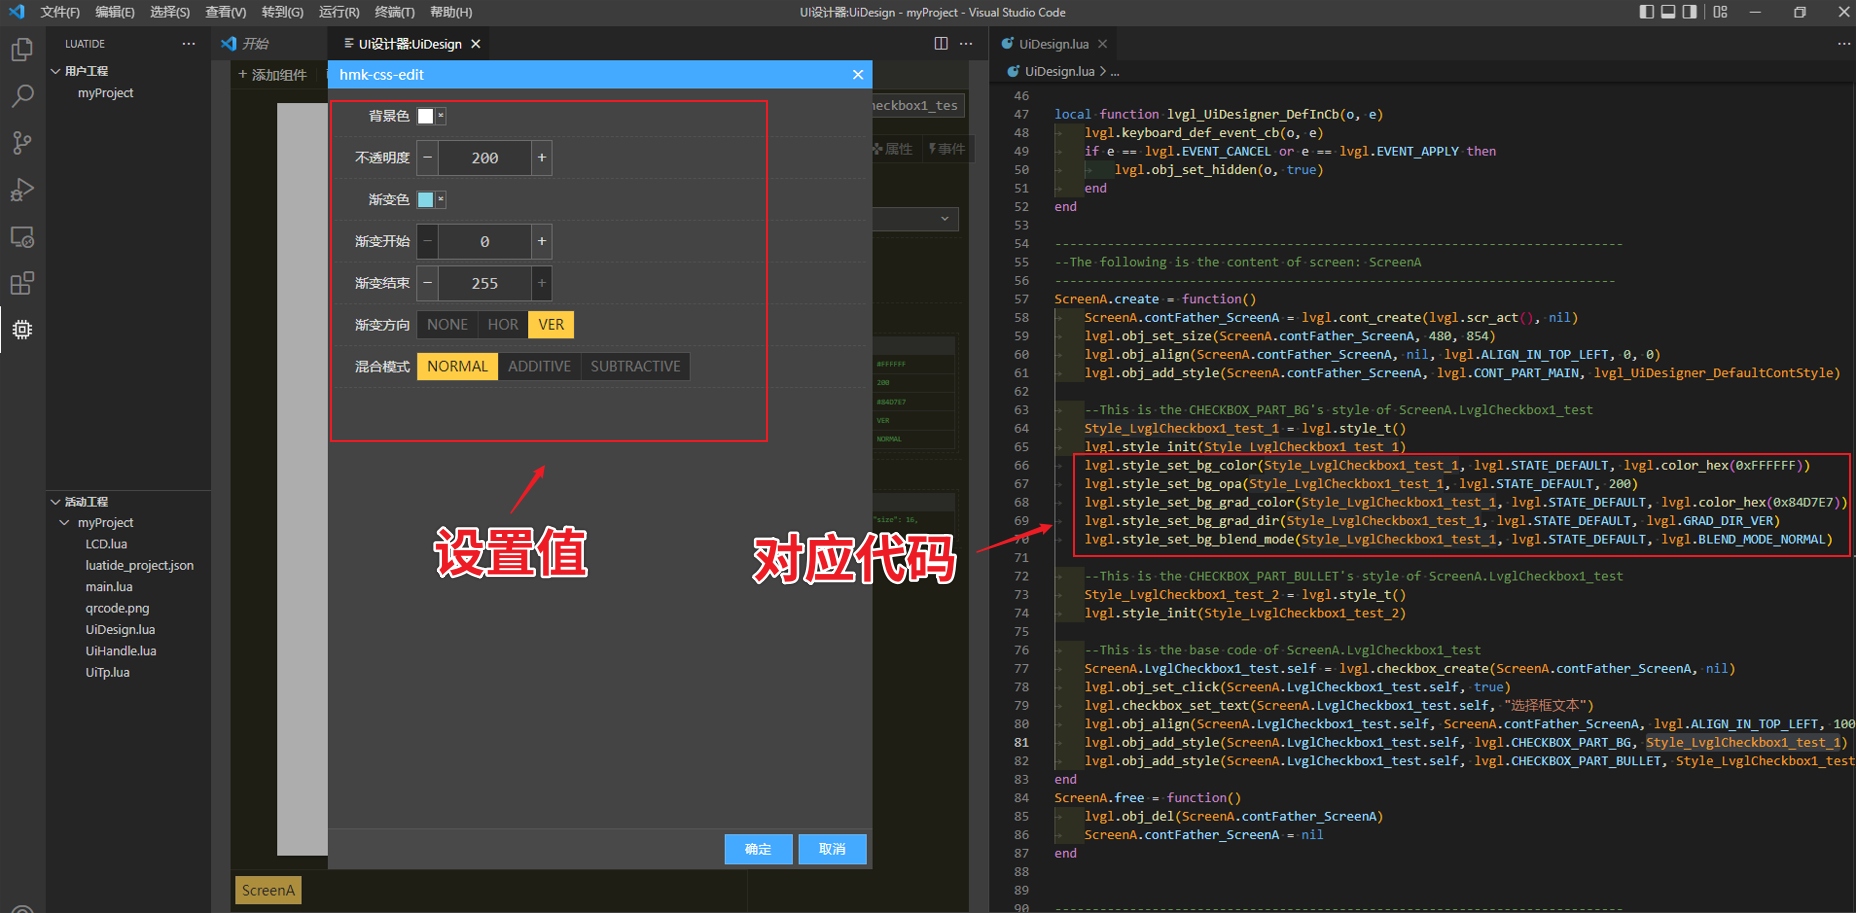Image resolution: width=1856 pixels, height=913 pixels.
Task: Set gradient direction to VER
Action: (x=551, y=325)
